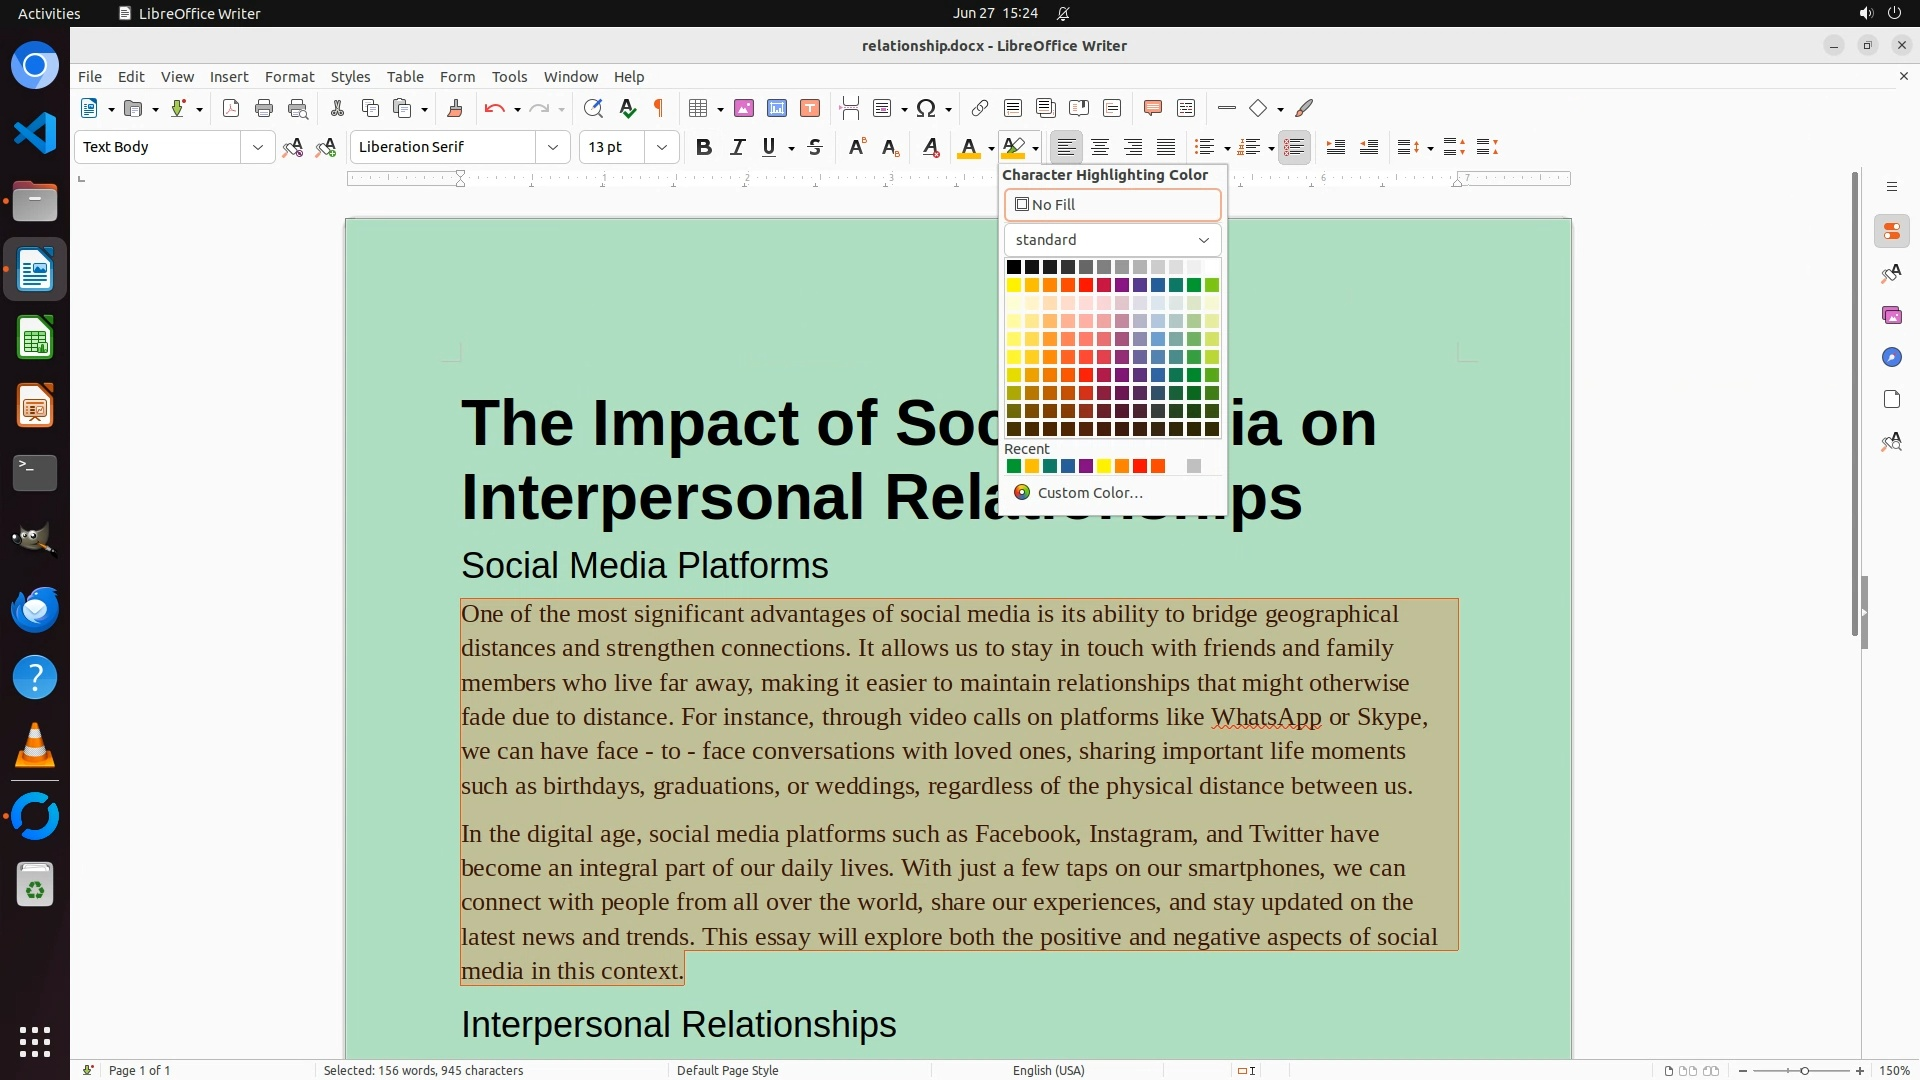Click Insert Special Character omega icon
The height and width of the screenshot is (1080, 1920).
pyautogui.click(x=926, y=108)
